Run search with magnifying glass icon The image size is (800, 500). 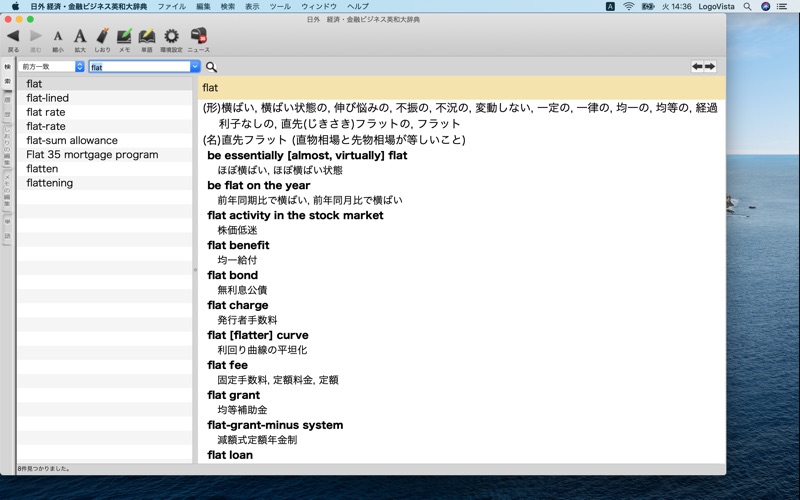click(211, 67)
